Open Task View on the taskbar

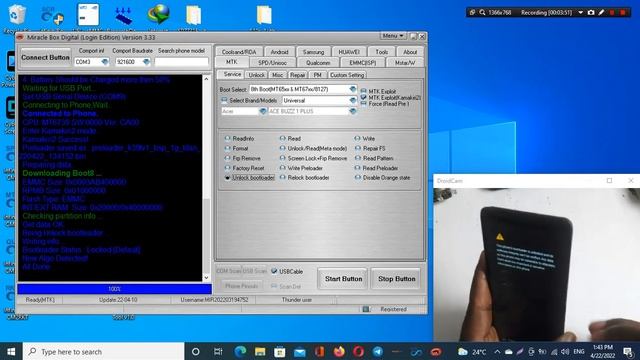218,351
